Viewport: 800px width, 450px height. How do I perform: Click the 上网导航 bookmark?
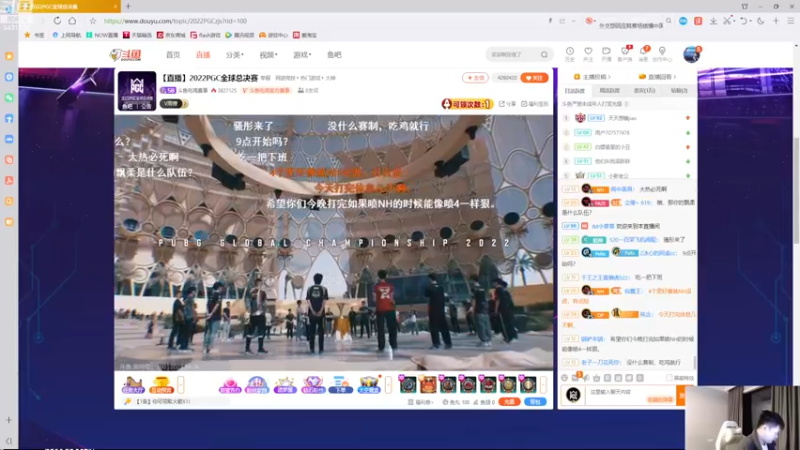pos(67,35)
